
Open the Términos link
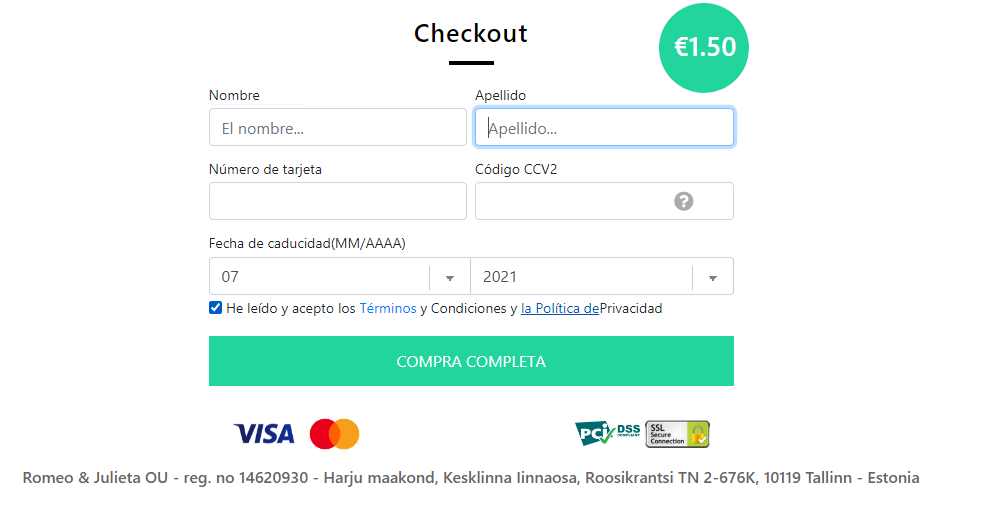(388, 309)
